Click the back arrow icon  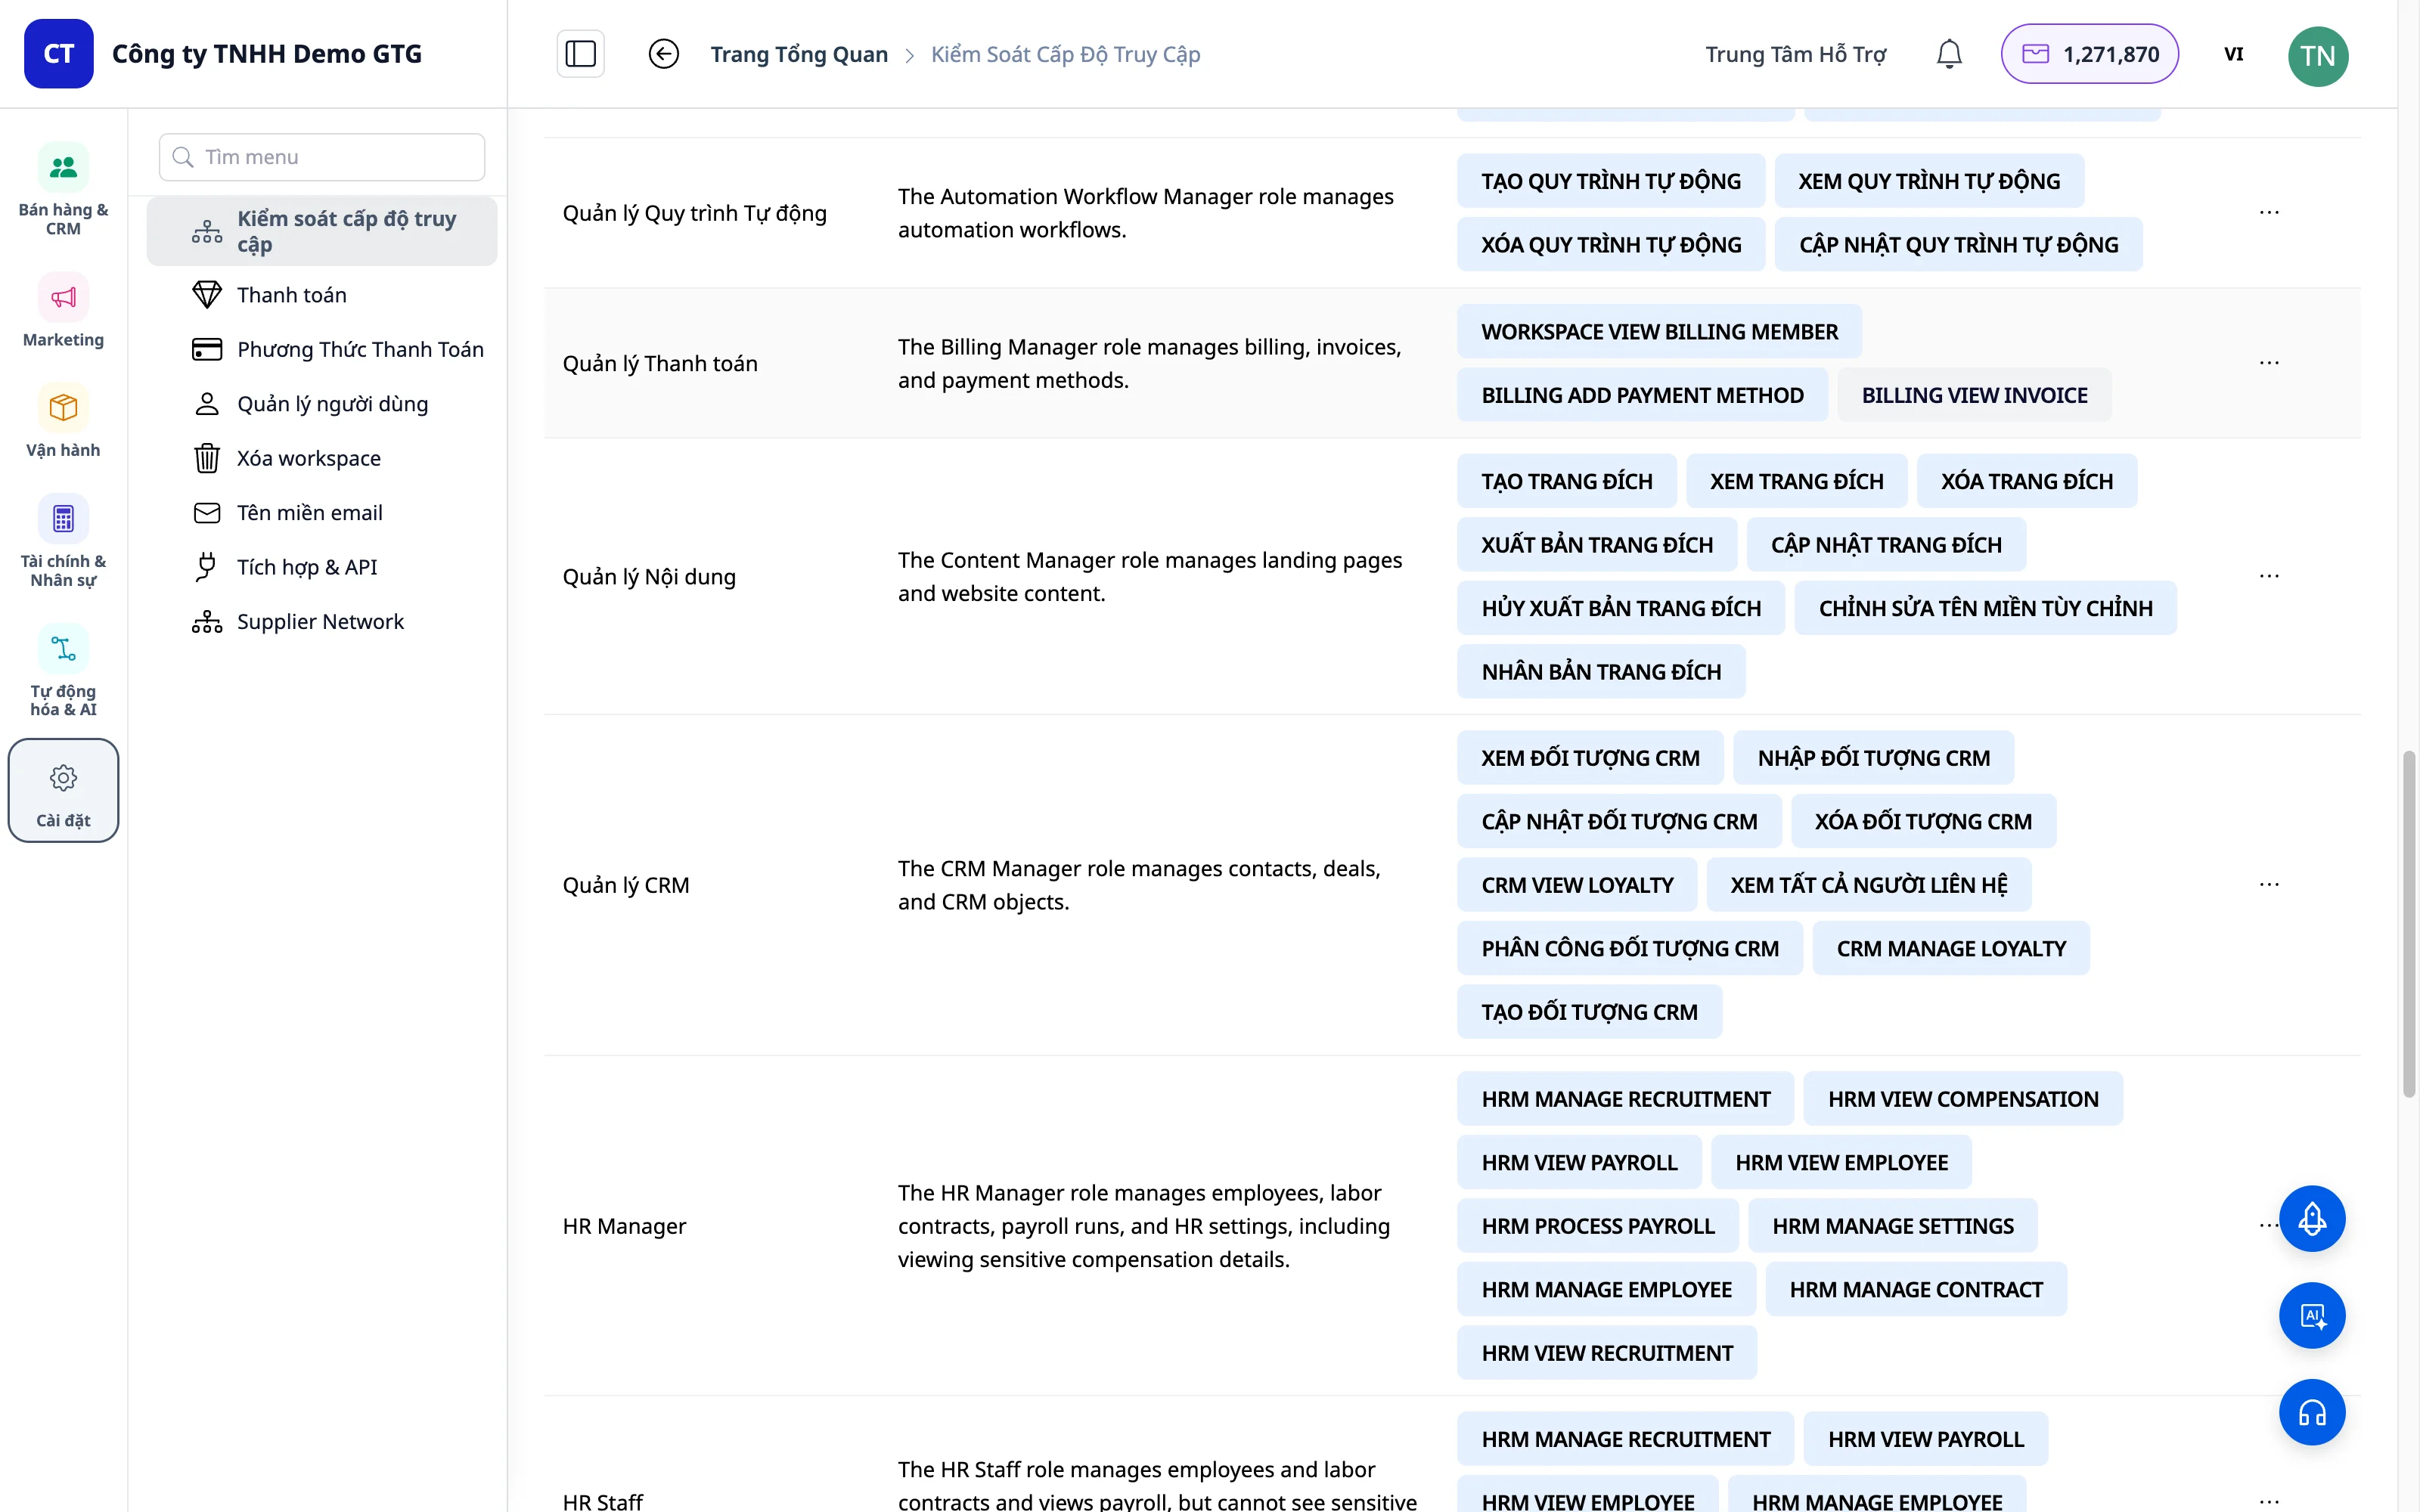point(663,54)
